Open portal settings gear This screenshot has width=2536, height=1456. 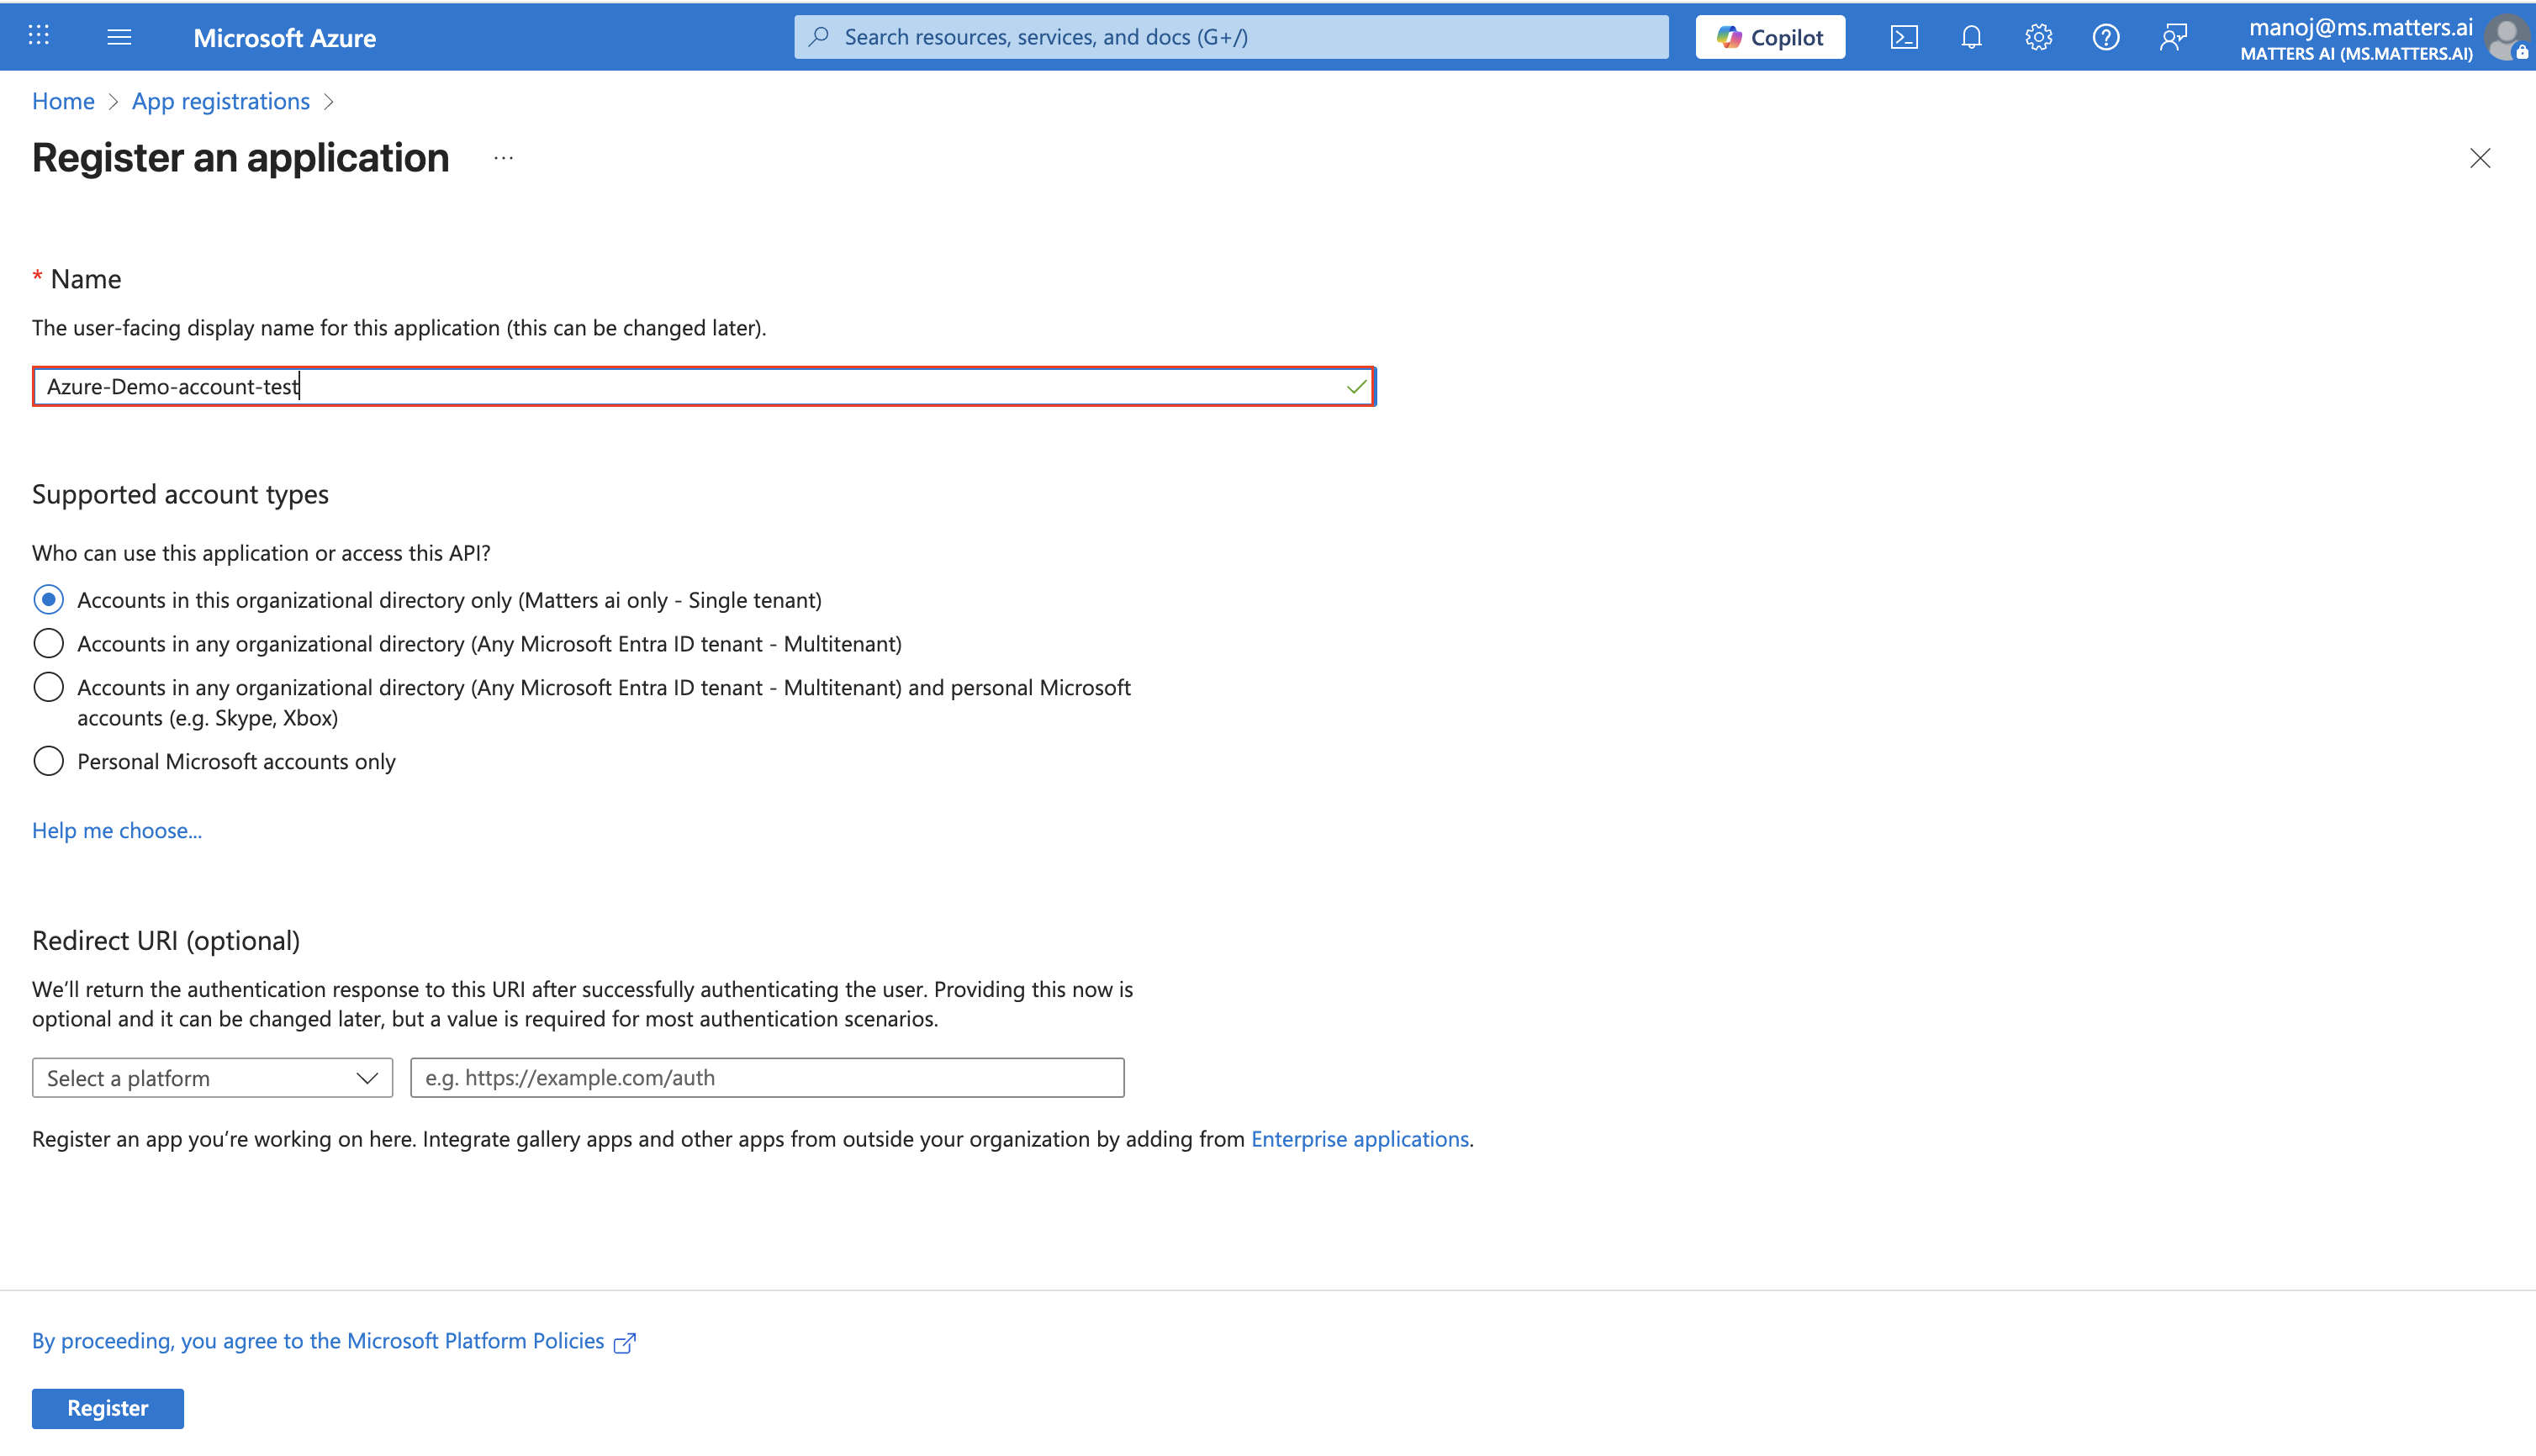tap(2038, 37)
